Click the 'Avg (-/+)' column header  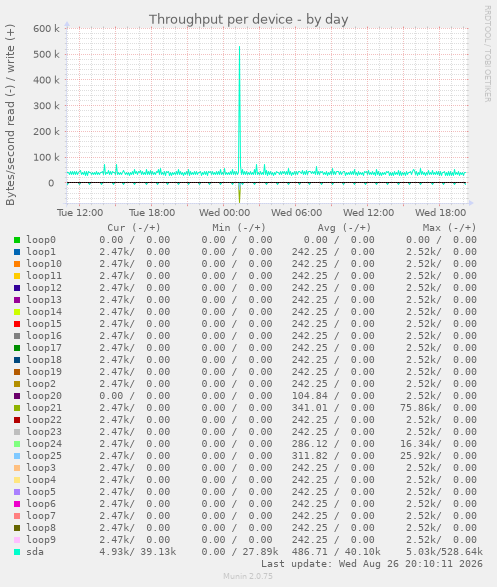344,228
